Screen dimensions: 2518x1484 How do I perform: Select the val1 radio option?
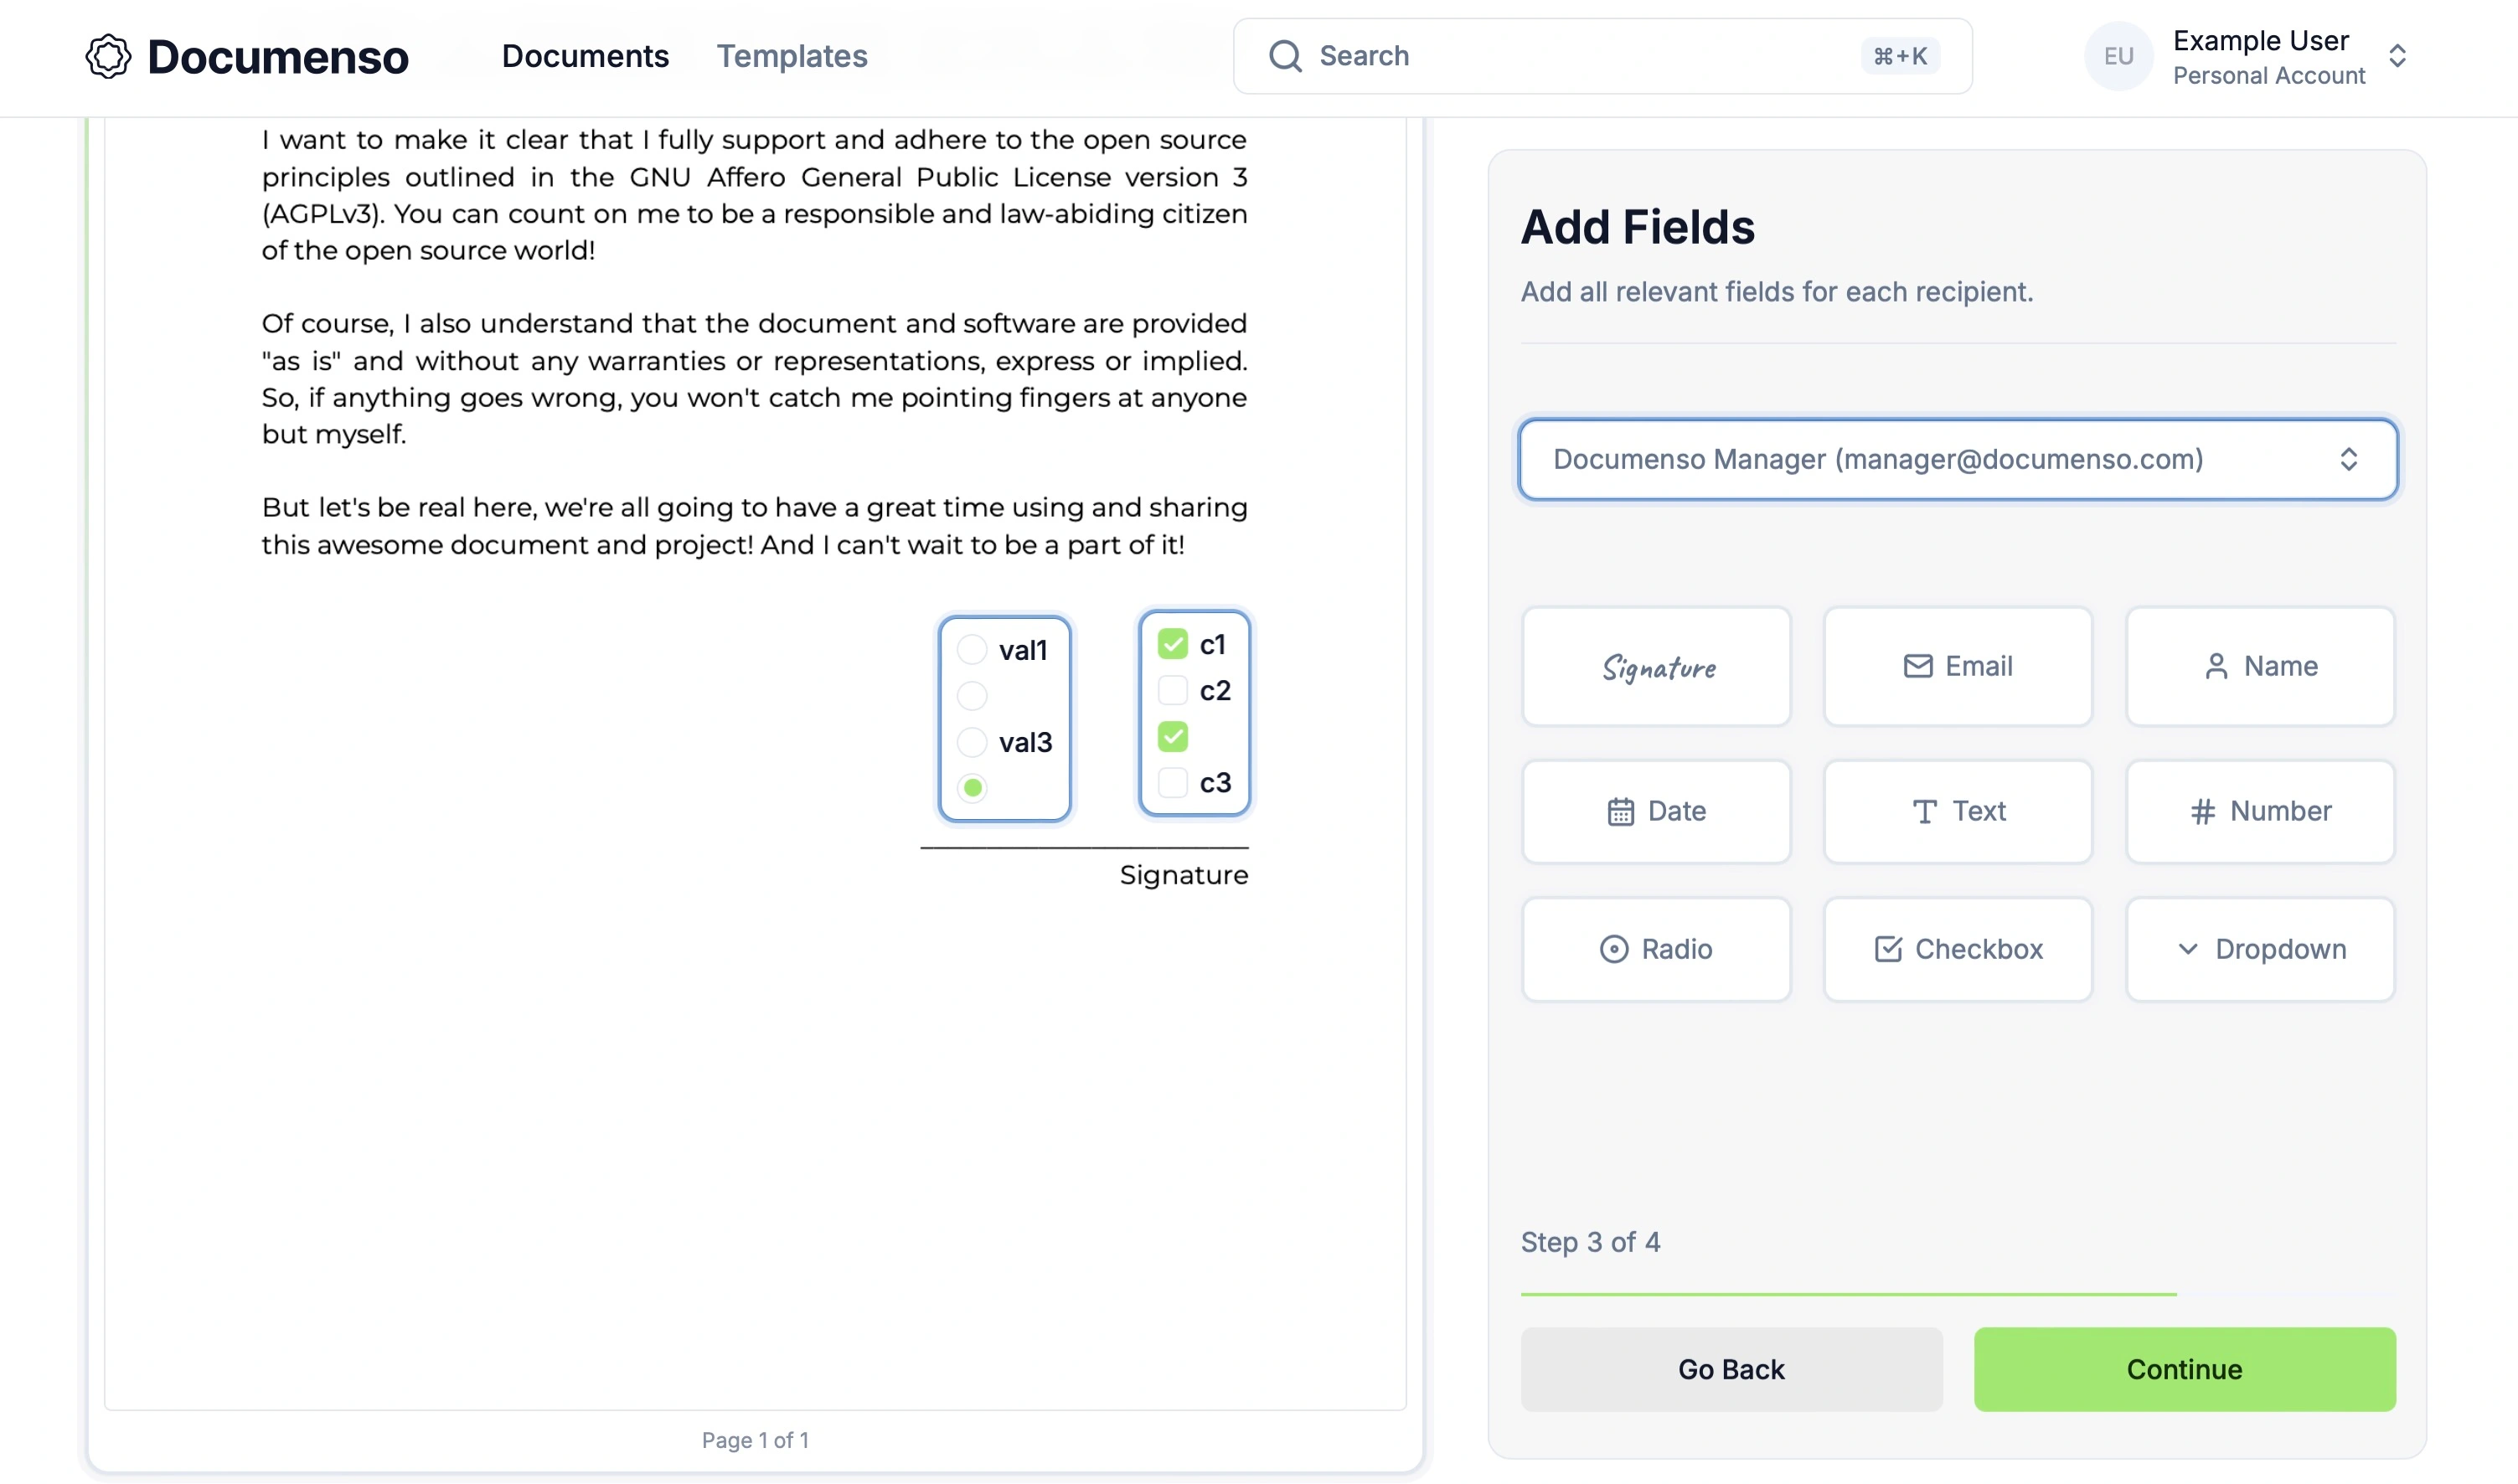pyautogui.click(x=972, y=650)
